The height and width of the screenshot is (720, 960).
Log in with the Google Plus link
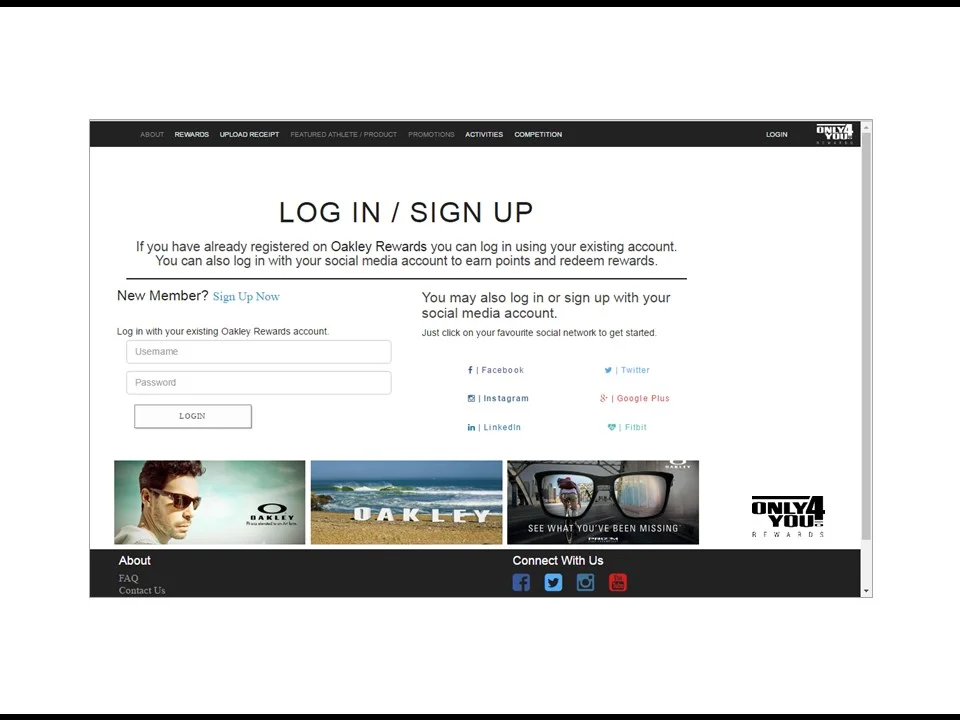[x=635, y=398]
